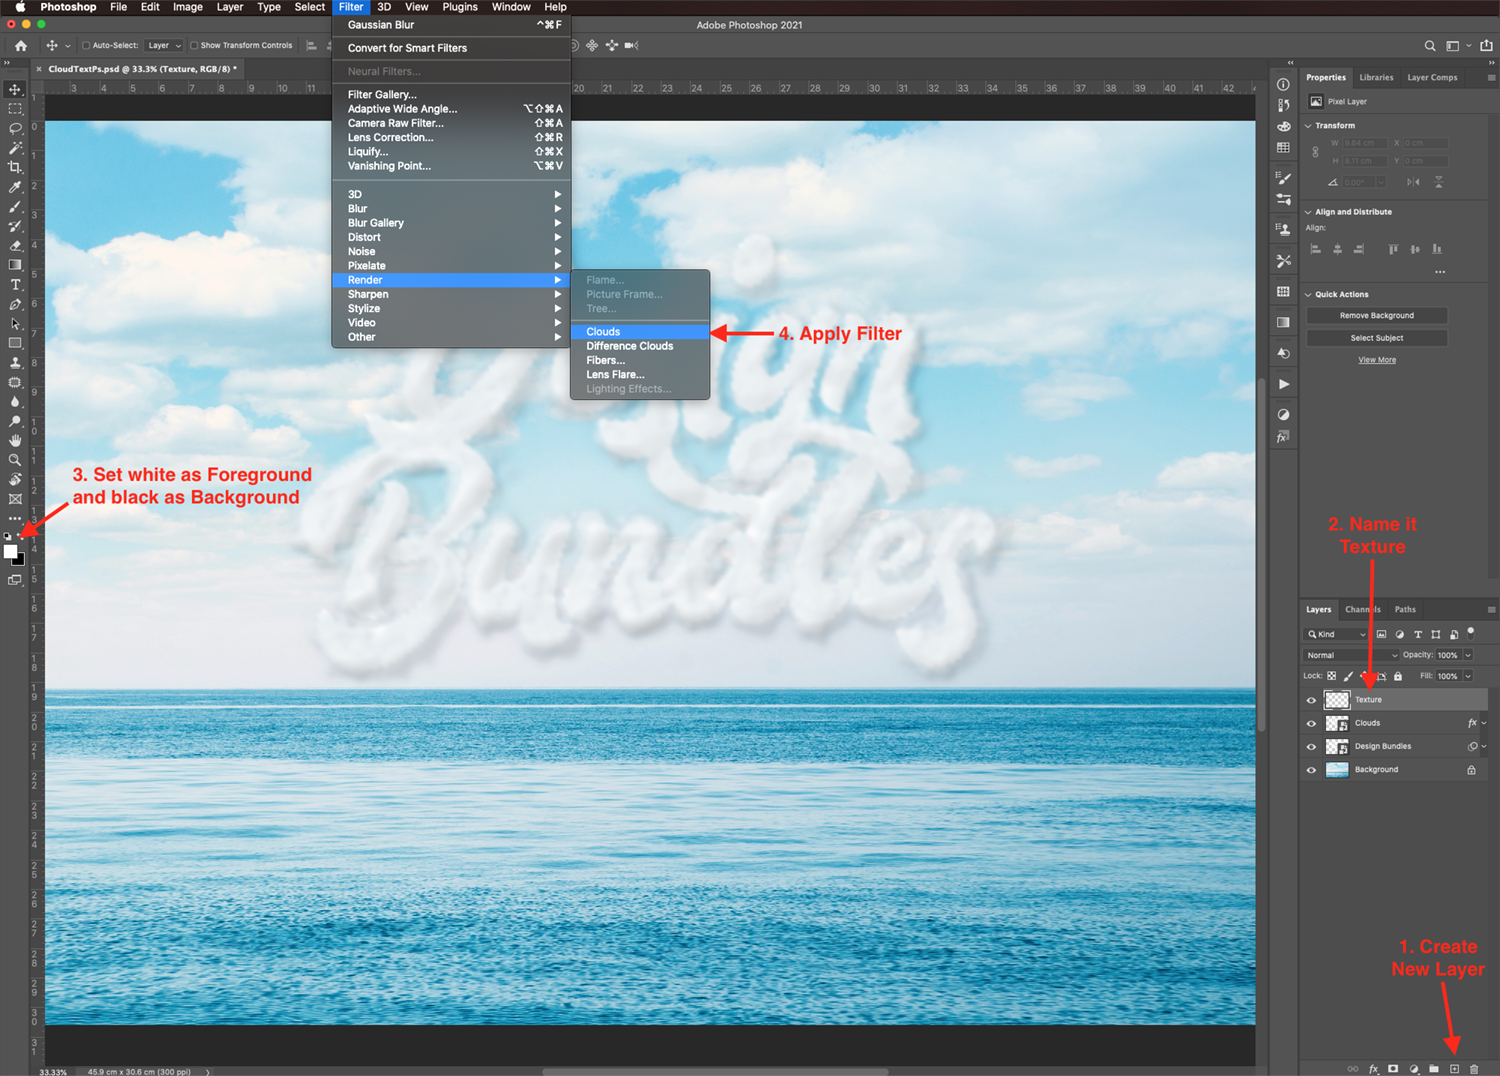Open the Search icon in the options bar
The image size is (1500, 1076).
click(x=1430, y=46)
